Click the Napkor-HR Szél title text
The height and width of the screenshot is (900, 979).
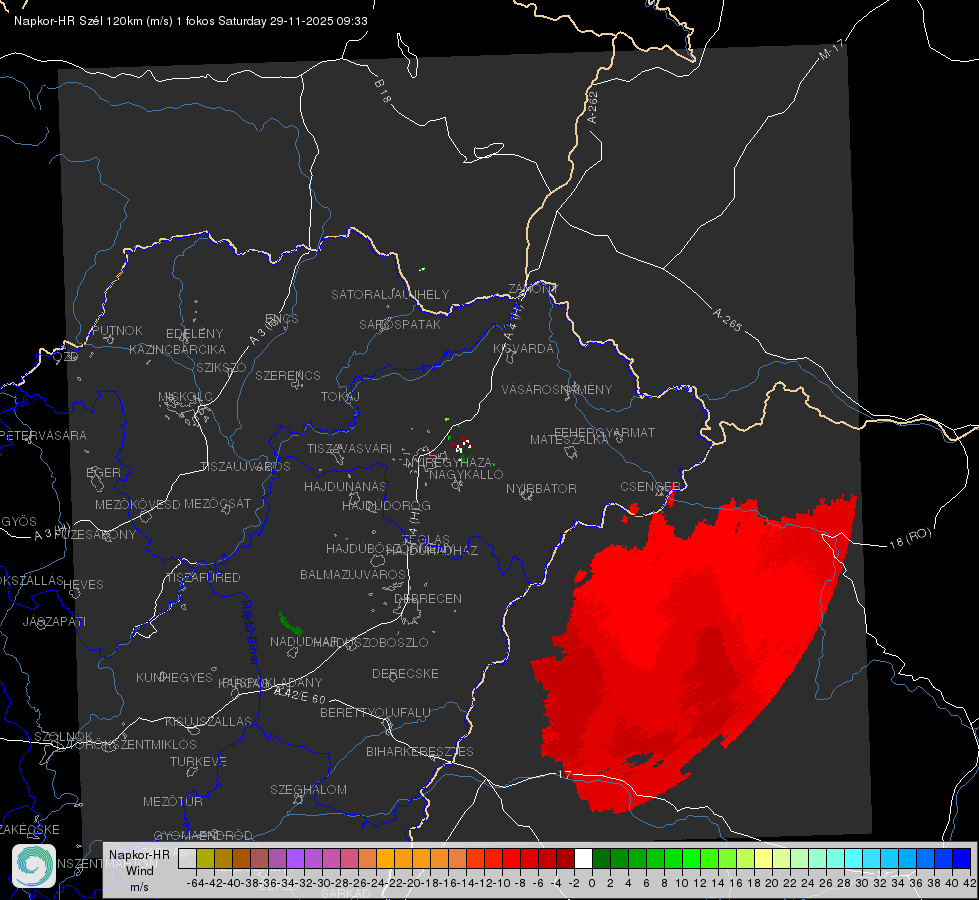[190, 21]
